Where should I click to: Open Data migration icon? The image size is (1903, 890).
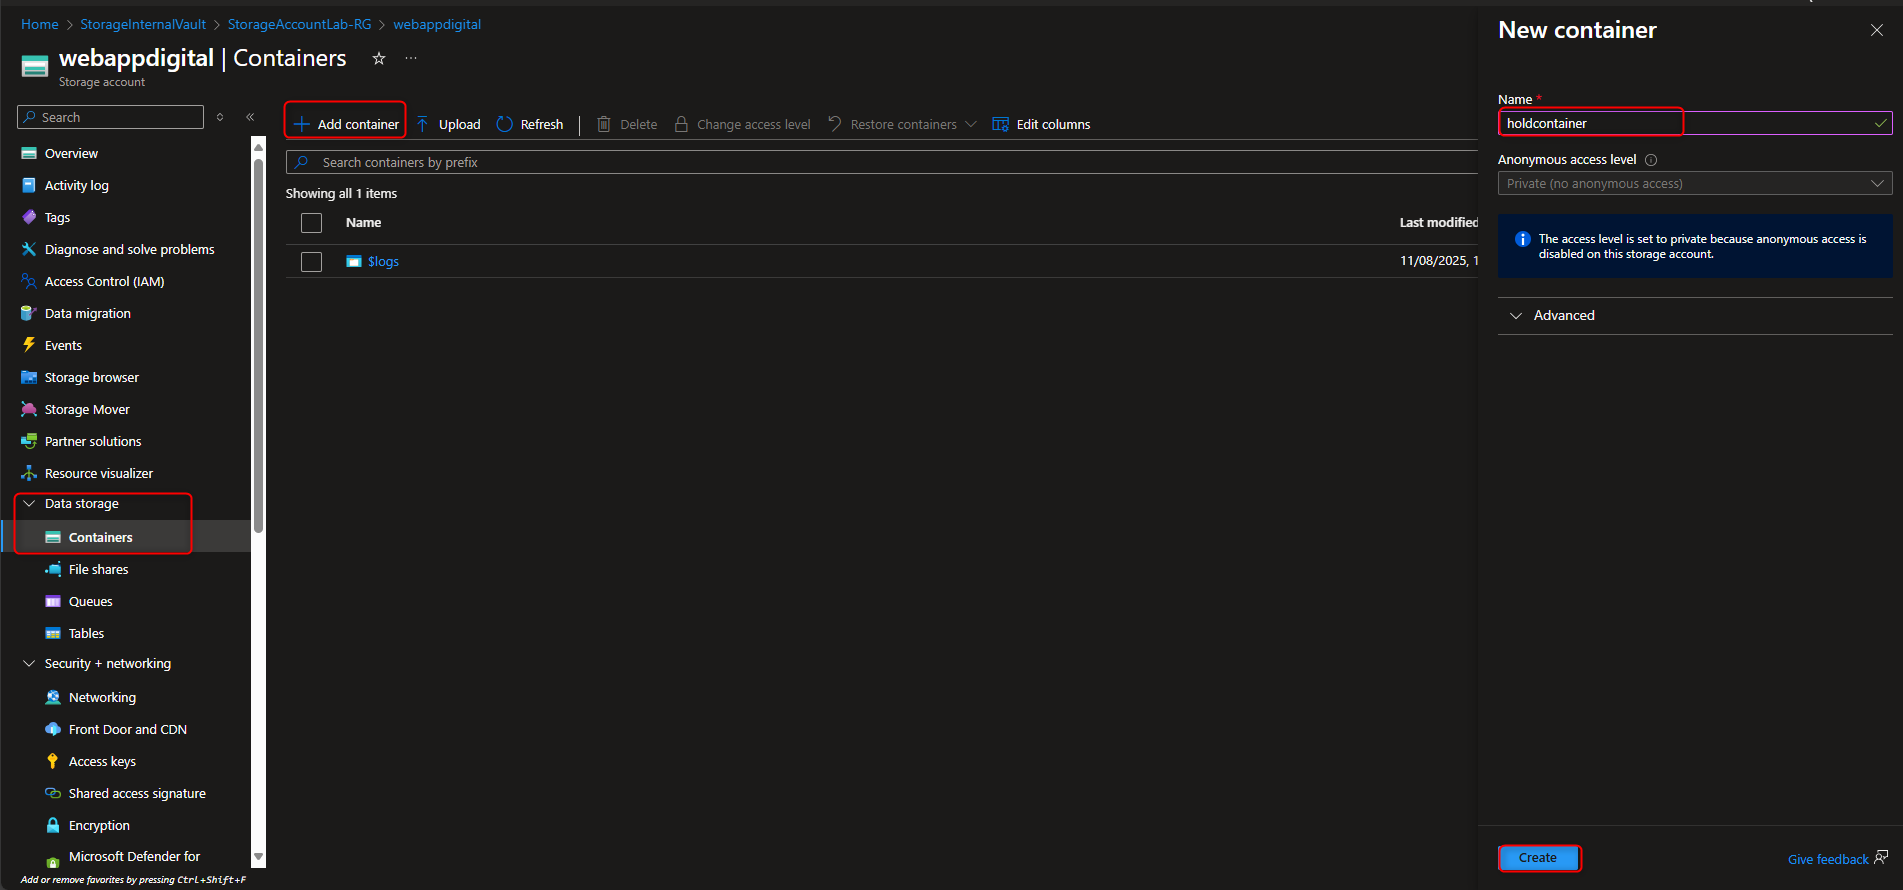point(29,313)
